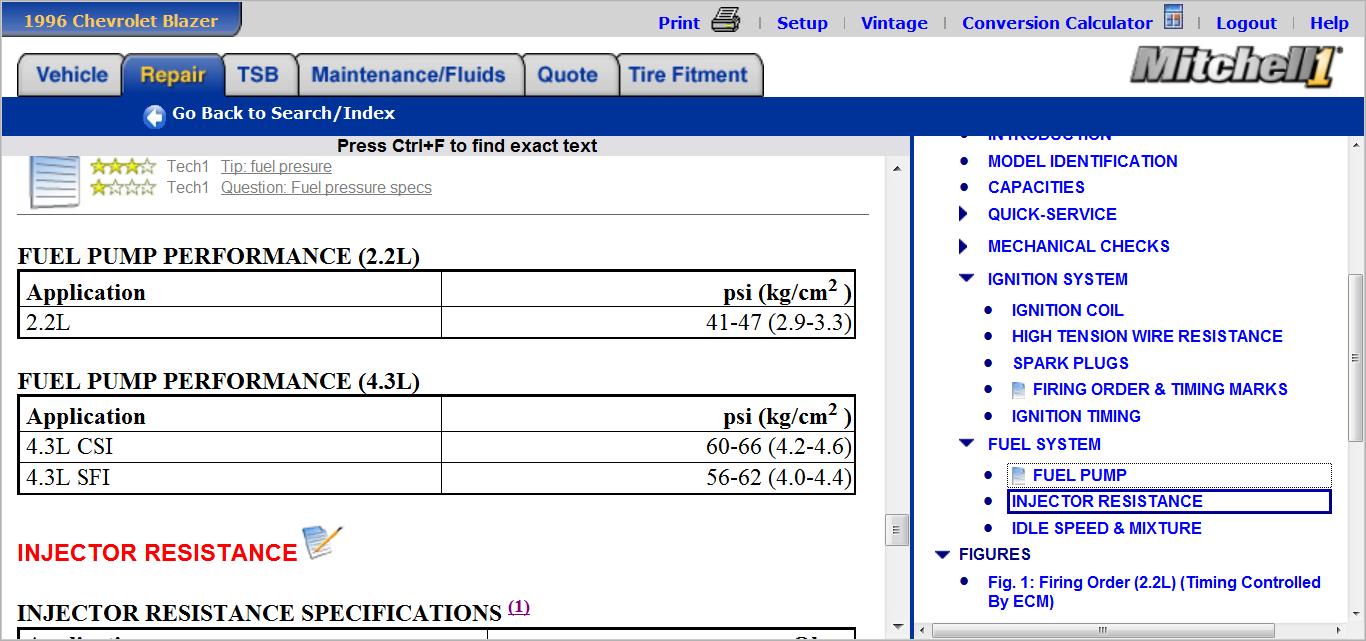Open the 'Tip: fuel presure' link

[x=276, y=167]
